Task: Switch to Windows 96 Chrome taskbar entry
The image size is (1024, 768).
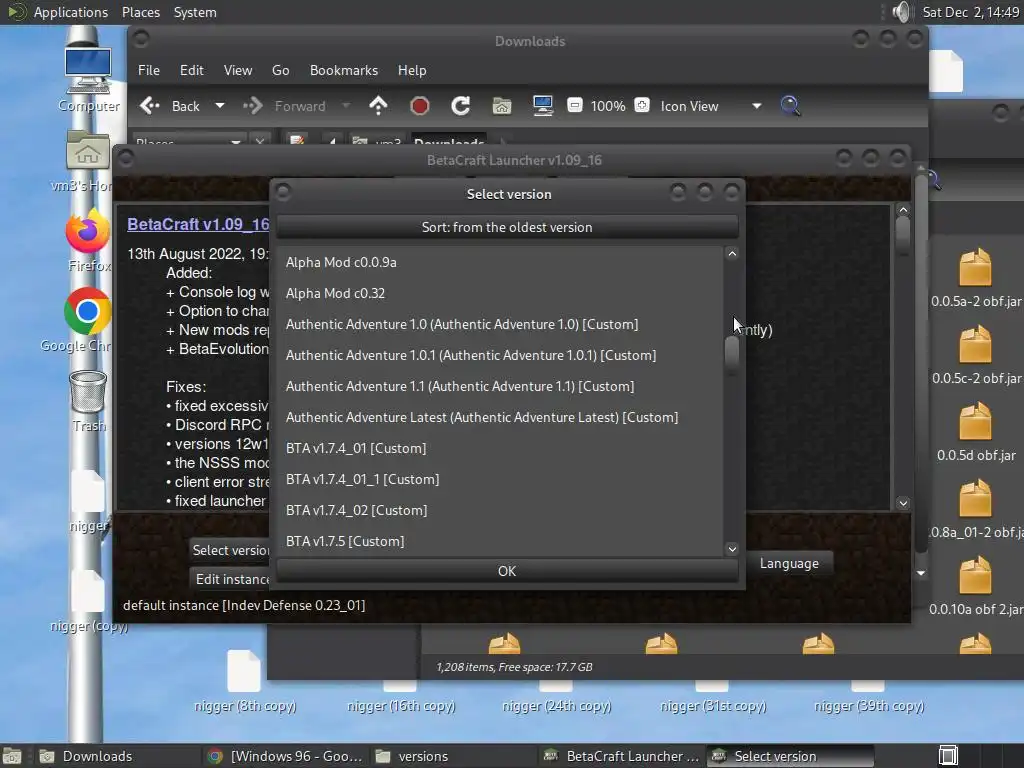Action: point(285,756)
